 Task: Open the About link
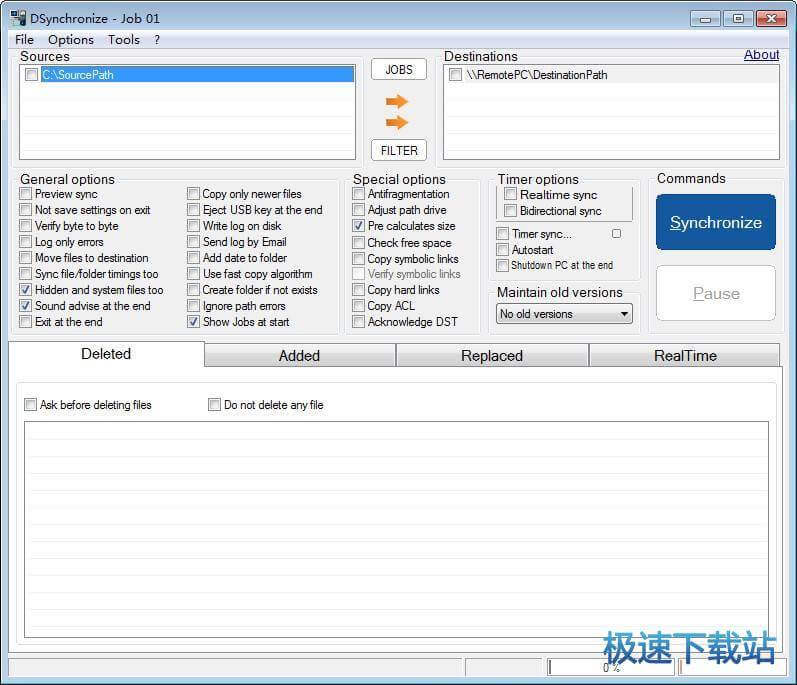[761, 55]
